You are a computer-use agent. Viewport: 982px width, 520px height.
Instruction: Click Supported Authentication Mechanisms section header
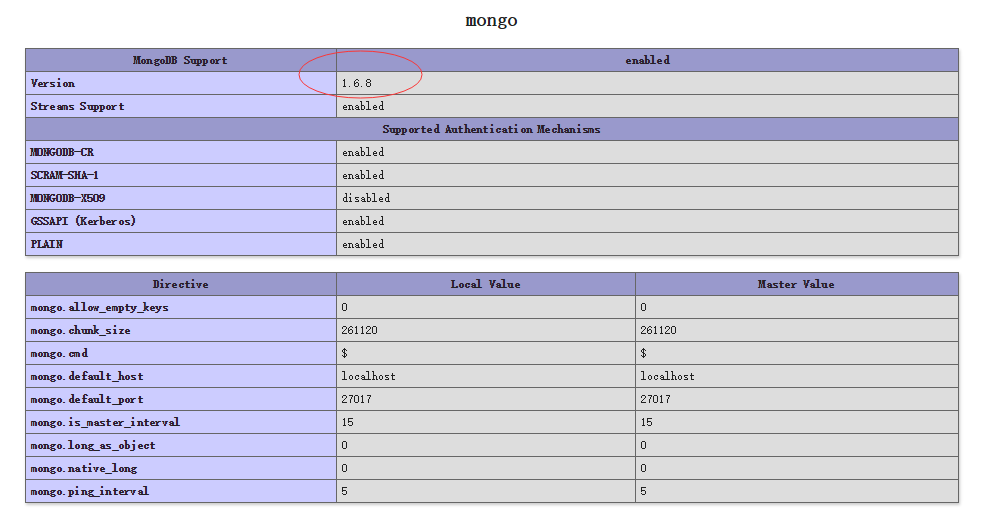click(491, 129)
